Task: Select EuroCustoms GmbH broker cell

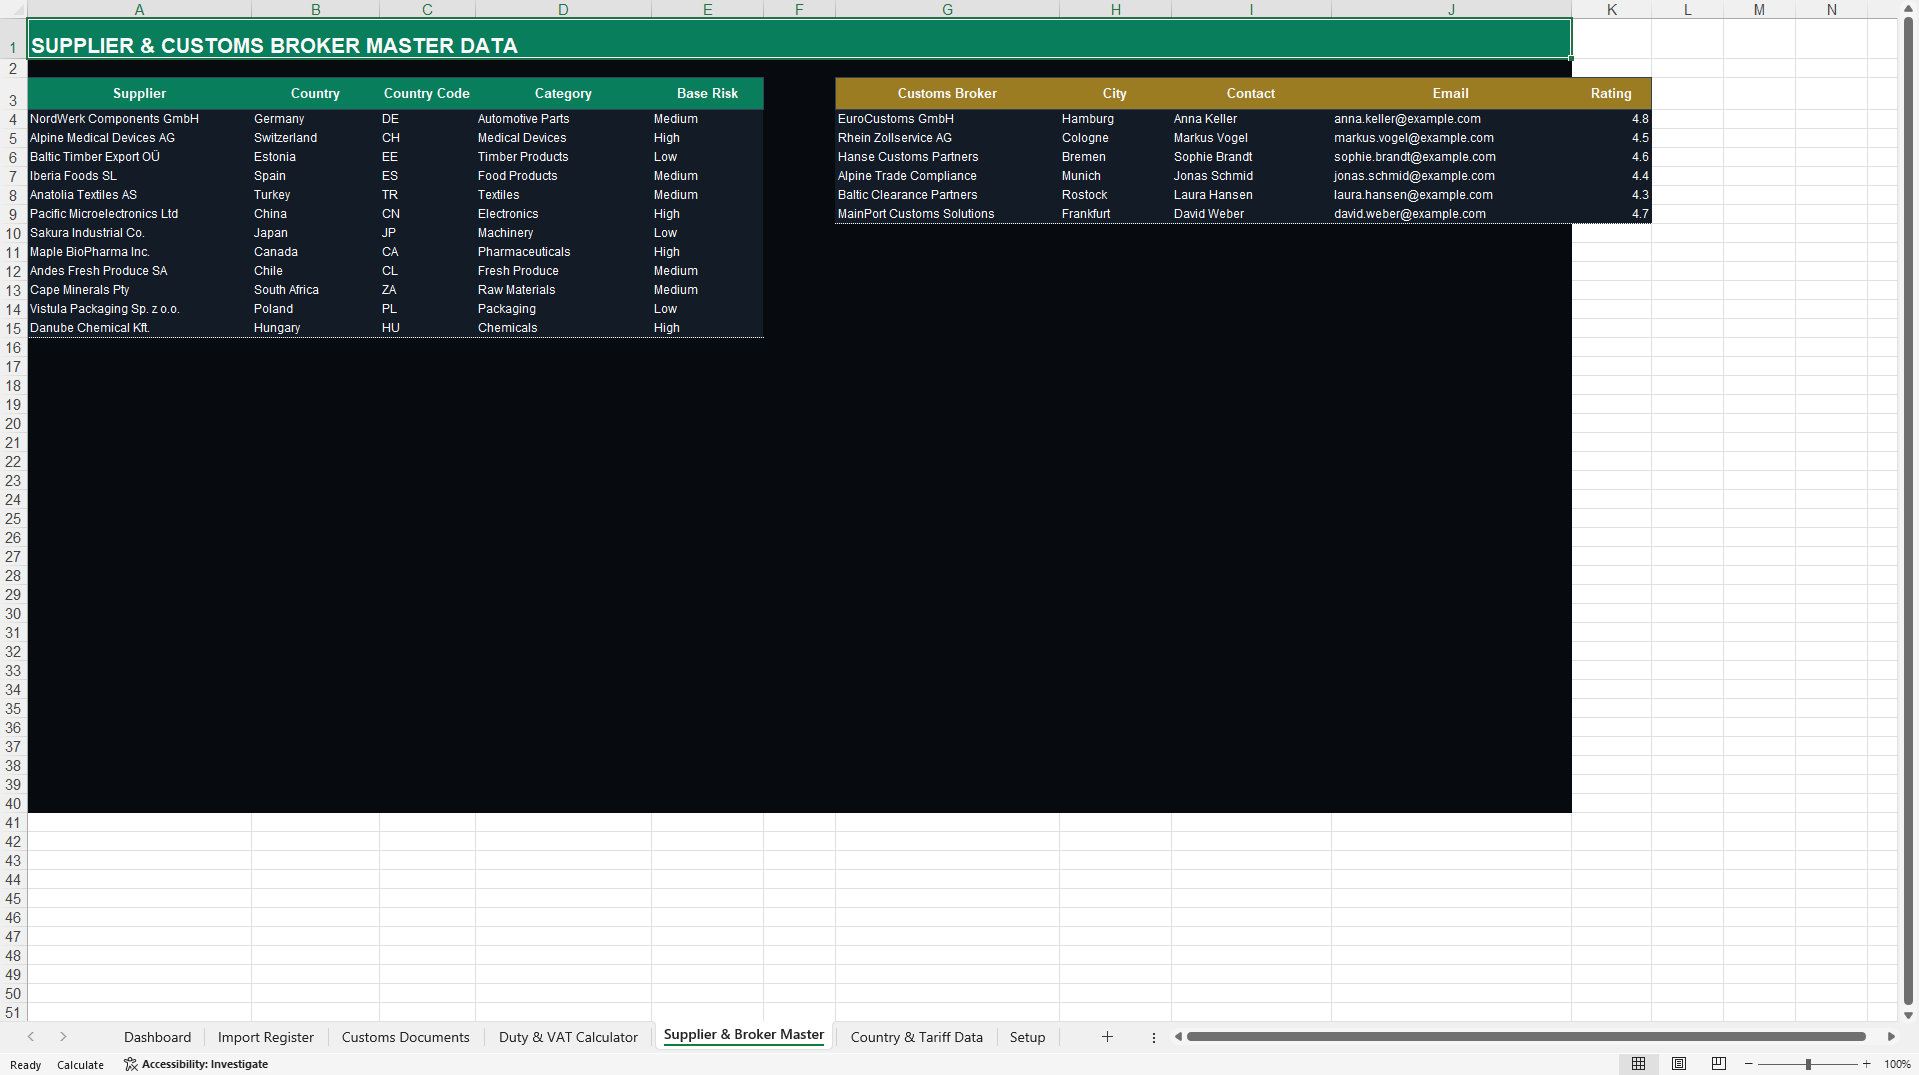Action: coord(947,119)
